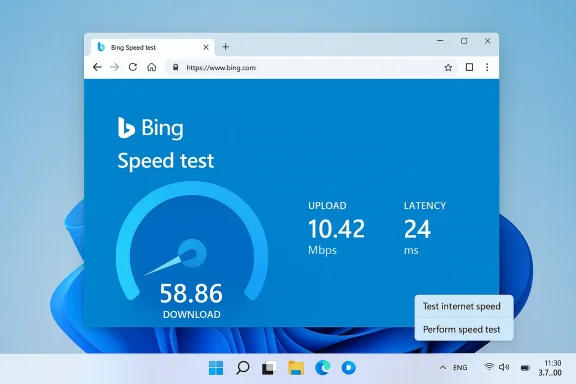
Task: Open the browser three-dot menu
Action: click(x=487, y=67)
